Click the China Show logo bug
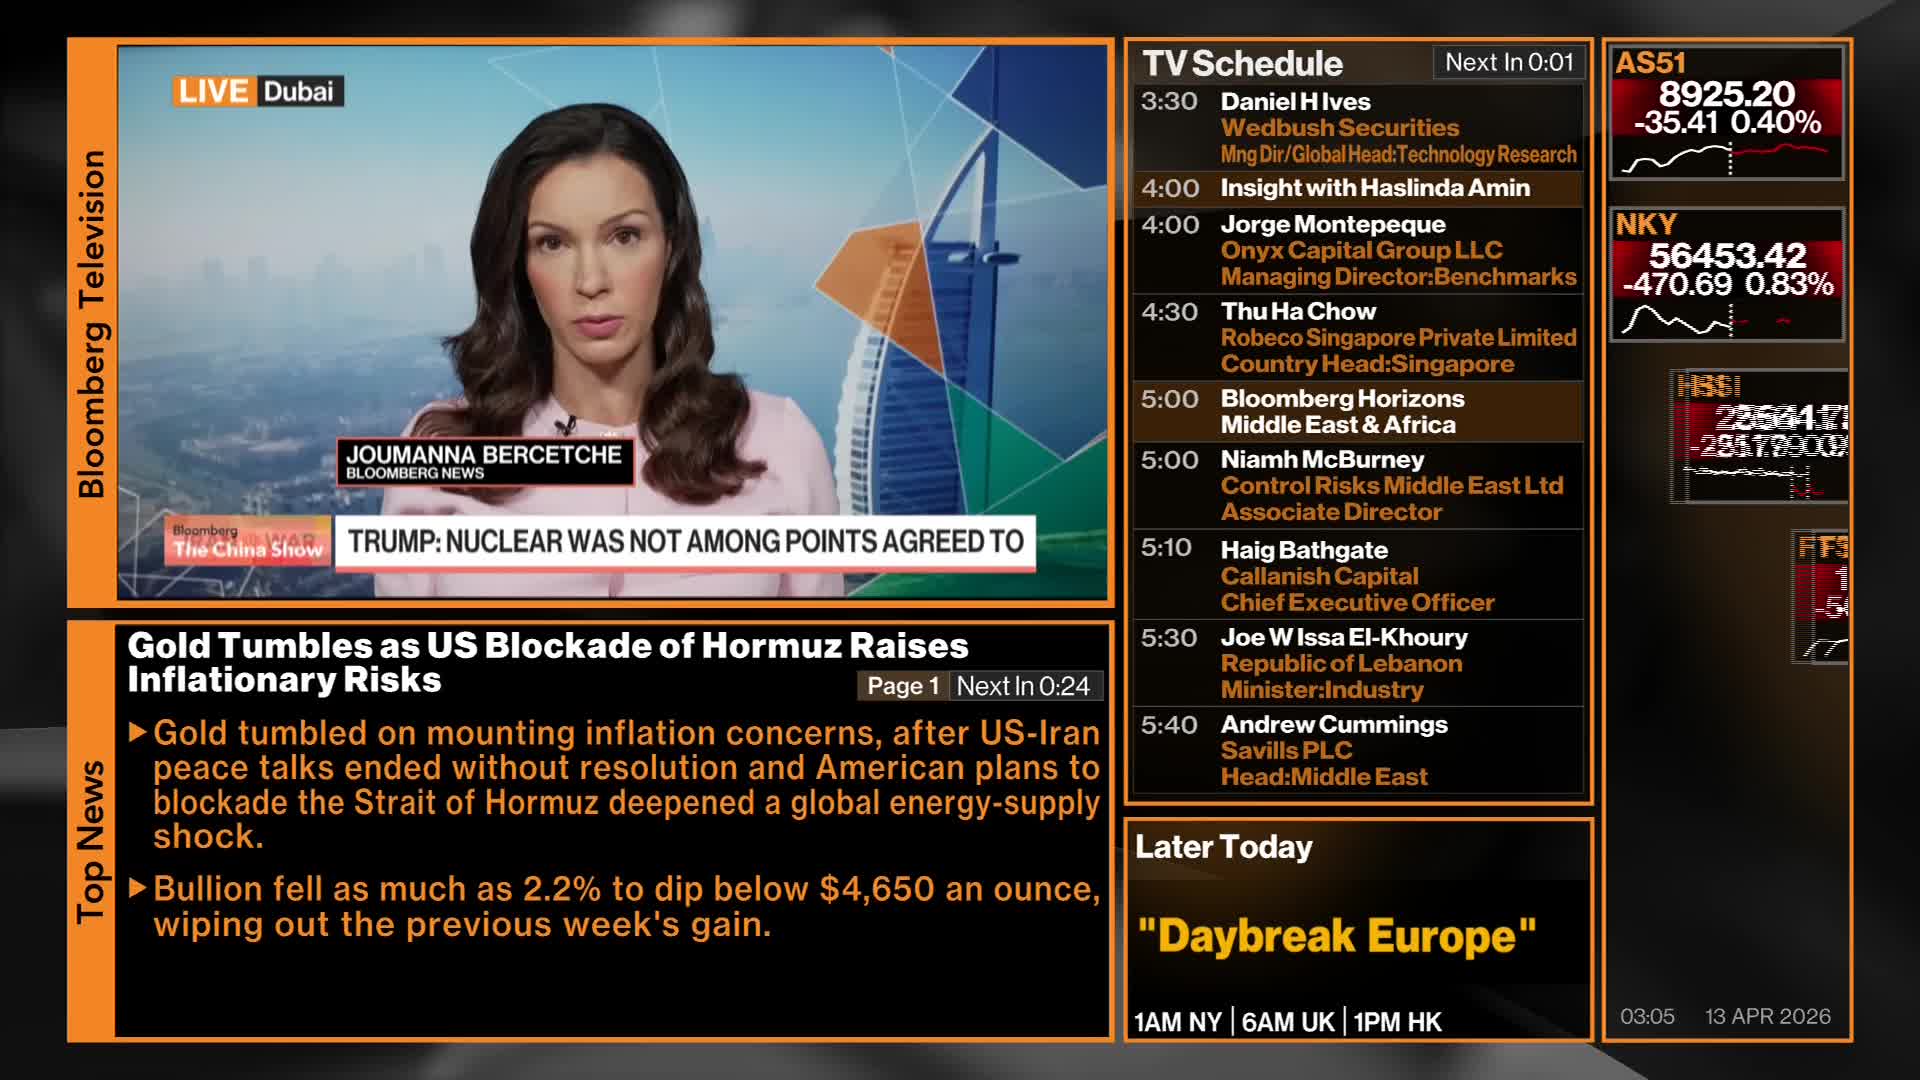This screenshot has width=1920, height=1080. tap(247, 542)
